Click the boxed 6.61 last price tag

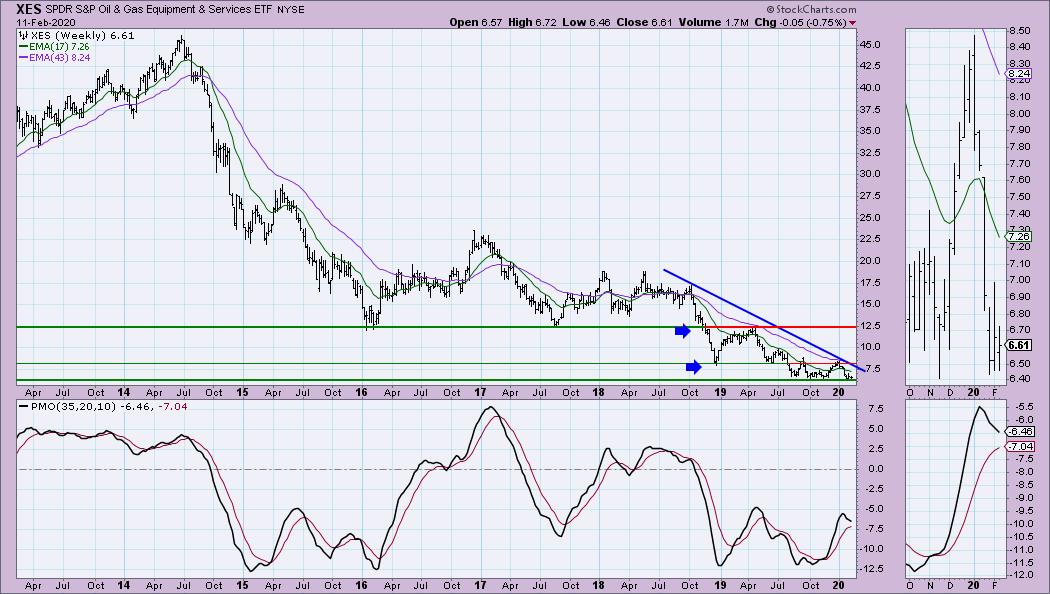[1019, 346]
